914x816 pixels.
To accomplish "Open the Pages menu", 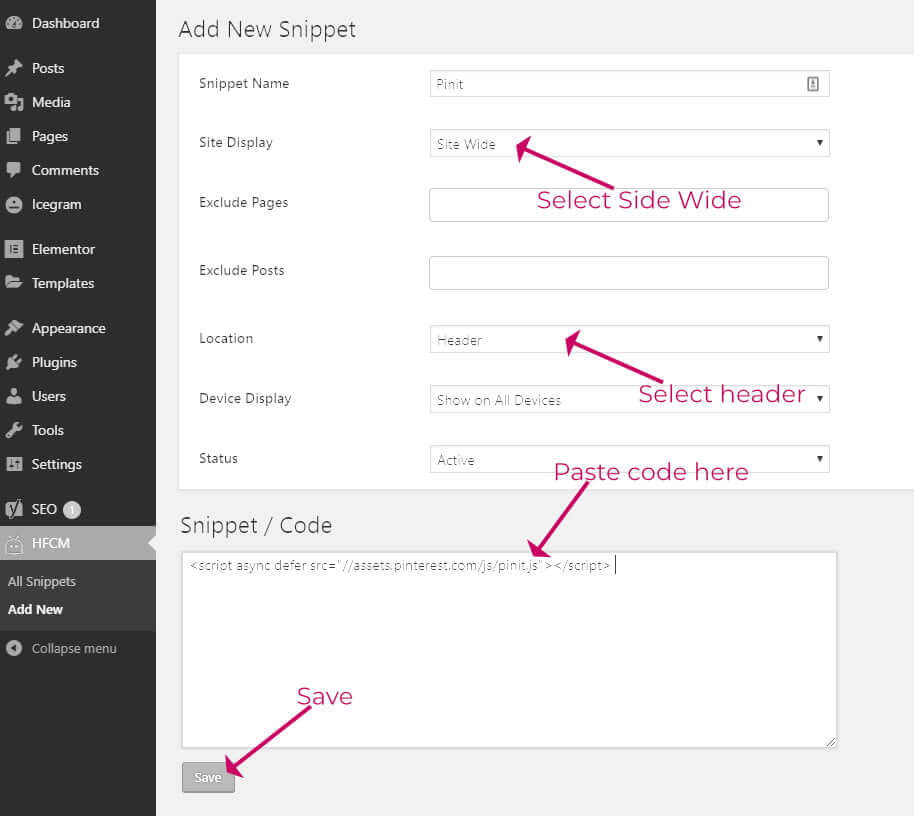I will tap(78, 136).
